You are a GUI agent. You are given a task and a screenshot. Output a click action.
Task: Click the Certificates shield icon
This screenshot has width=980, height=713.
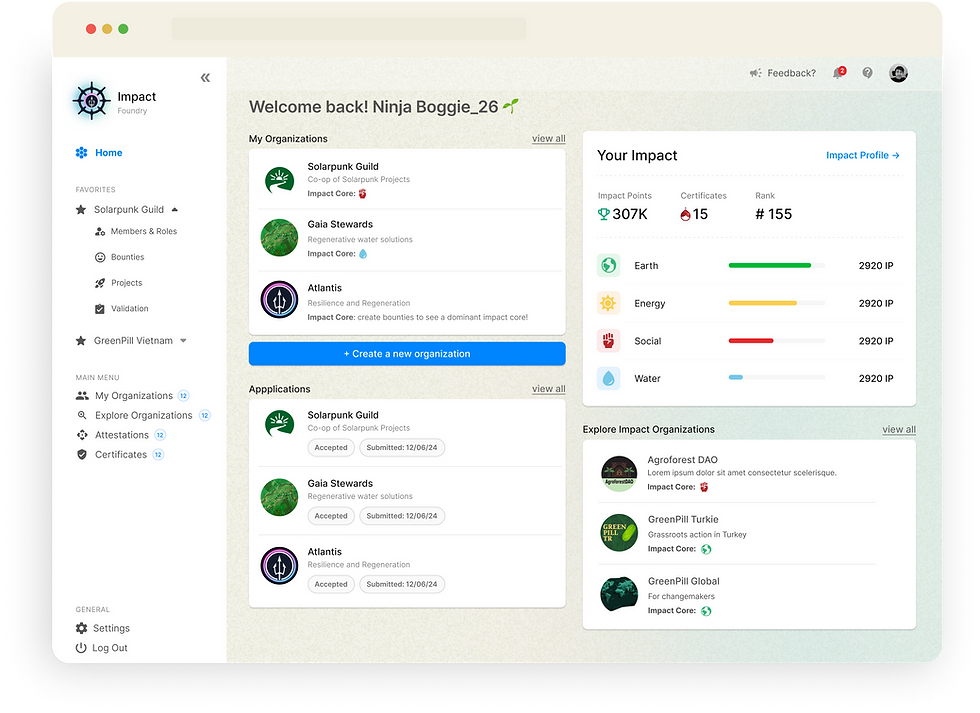point(82,454)
